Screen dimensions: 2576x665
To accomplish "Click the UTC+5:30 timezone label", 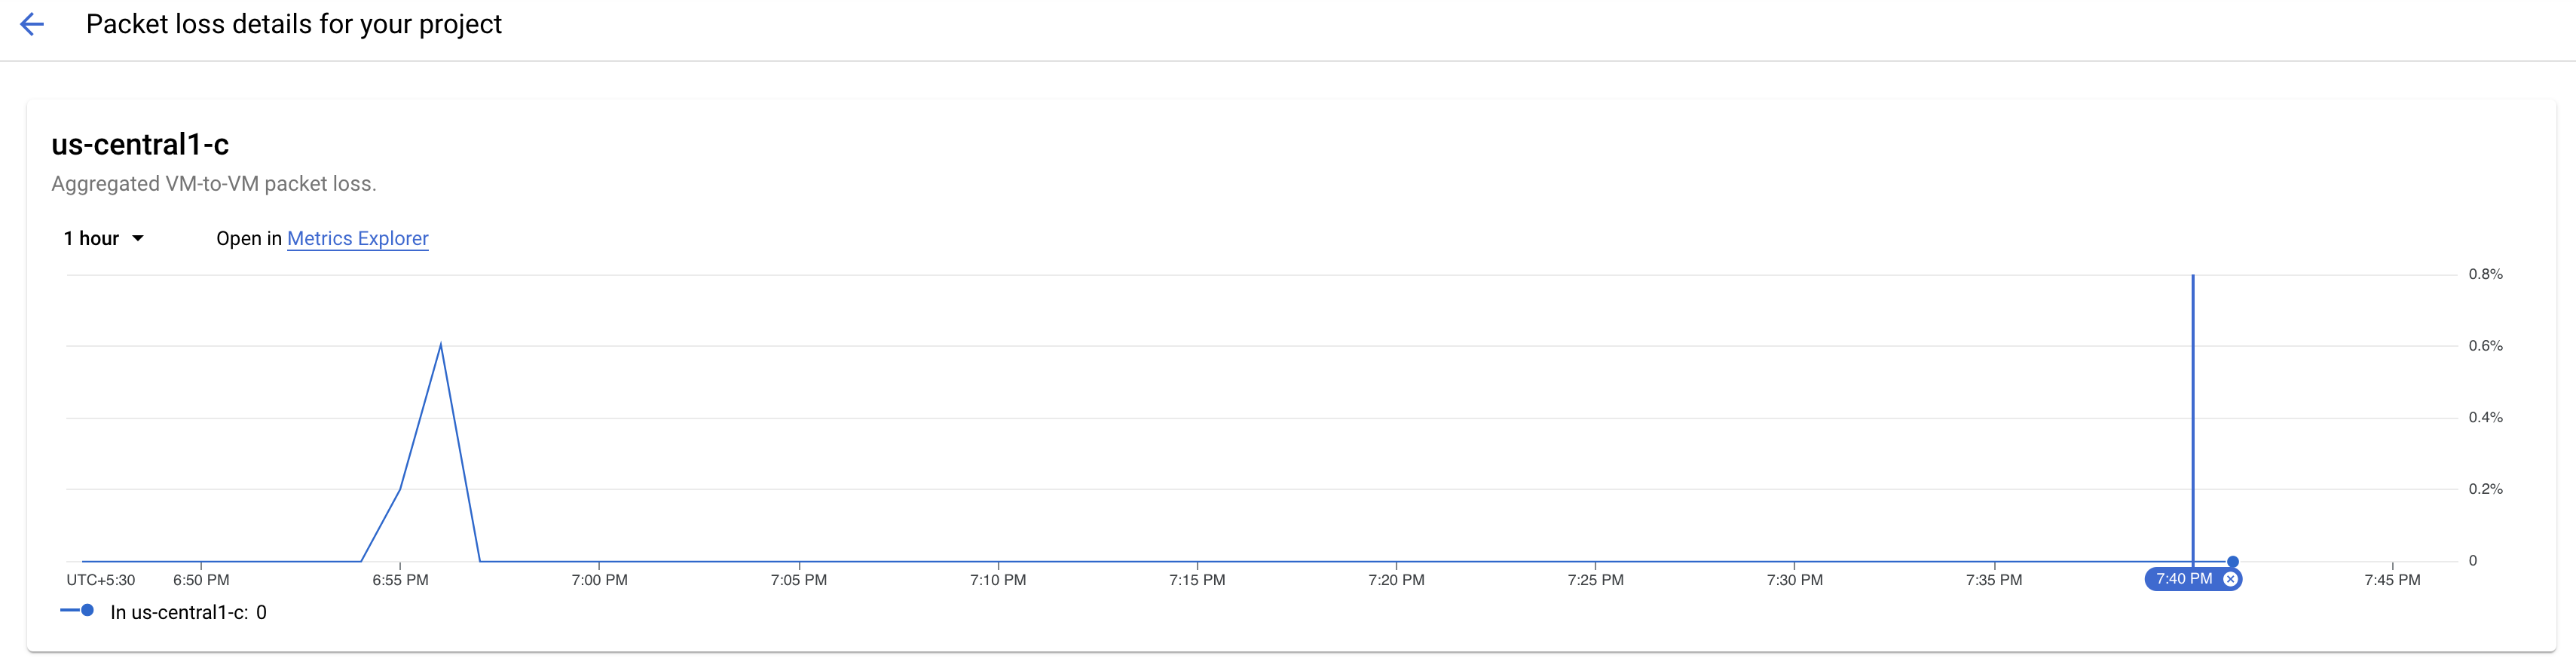I will 100,580.
